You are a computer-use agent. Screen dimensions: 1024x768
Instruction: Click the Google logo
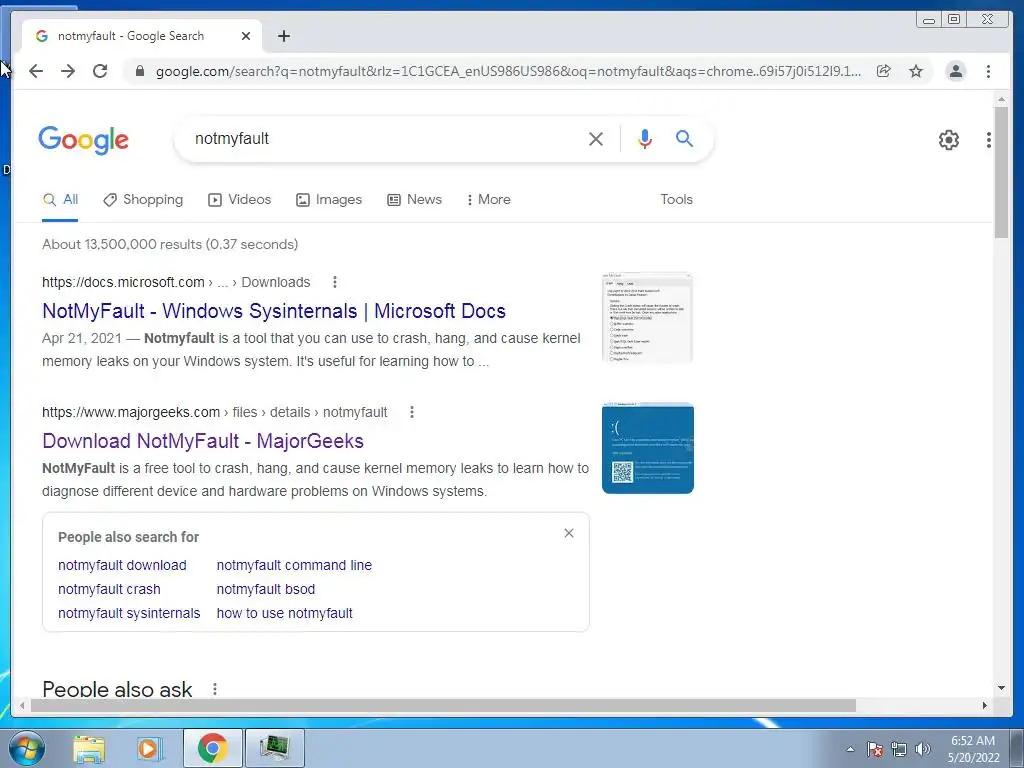84,140
